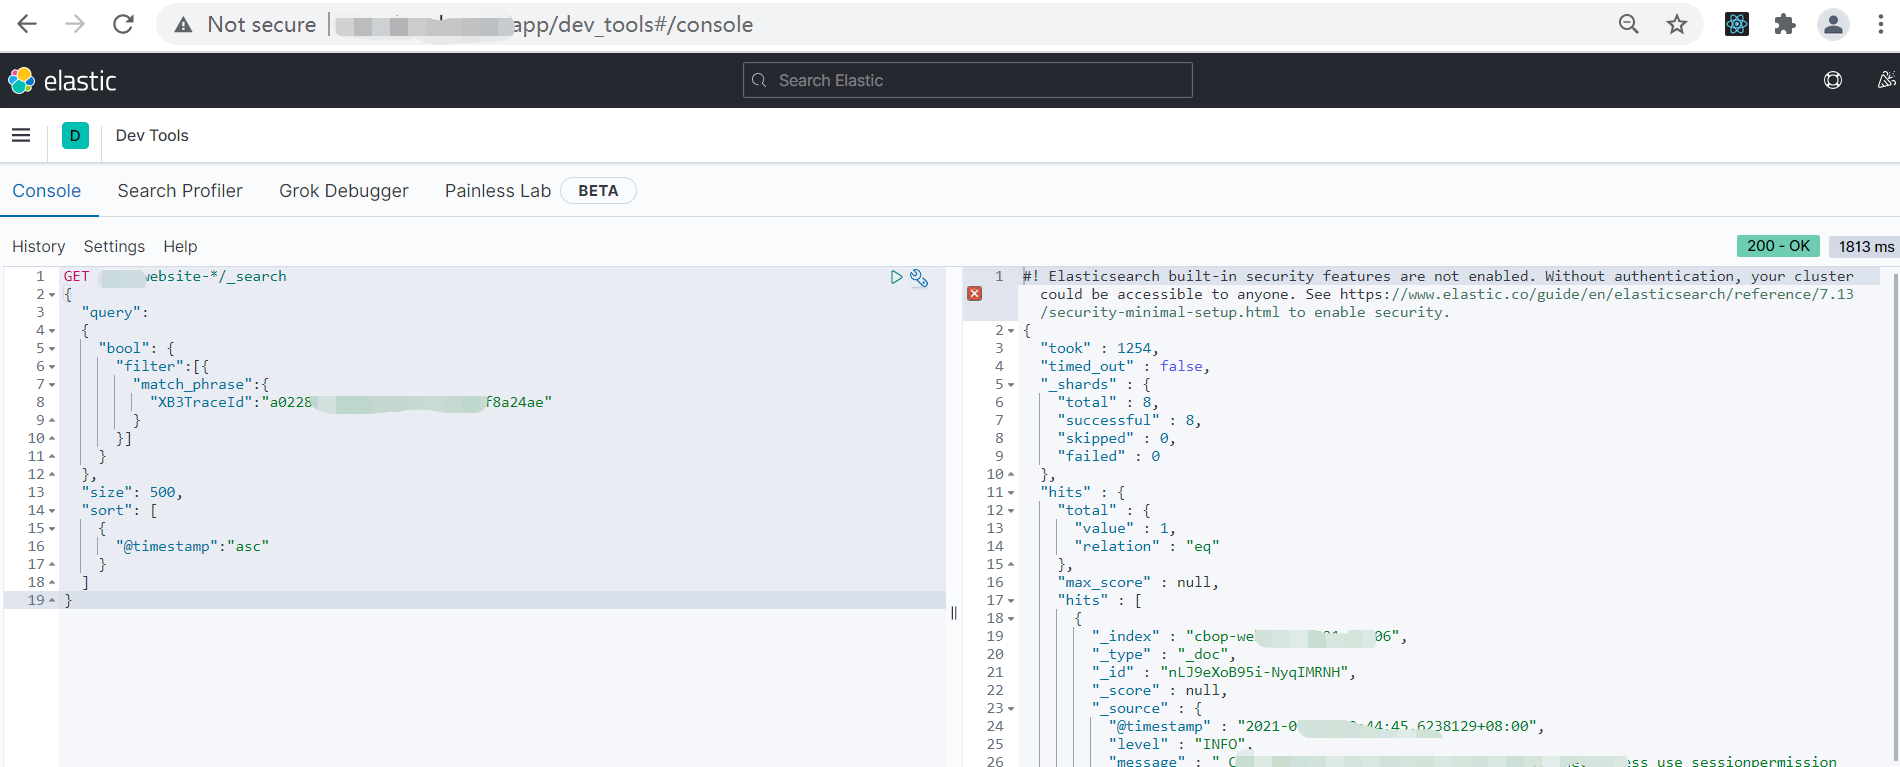The height and width of the screenshot is (767, 1900).
Task: Click the "_score" : null line
Action: [1159, 690]
